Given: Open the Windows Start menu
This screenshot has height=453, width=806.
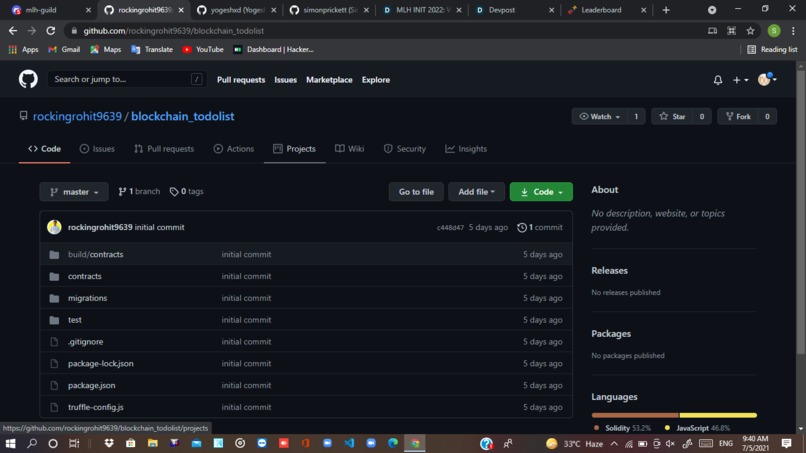Looking at the screenshot, I should coord(10,443).
